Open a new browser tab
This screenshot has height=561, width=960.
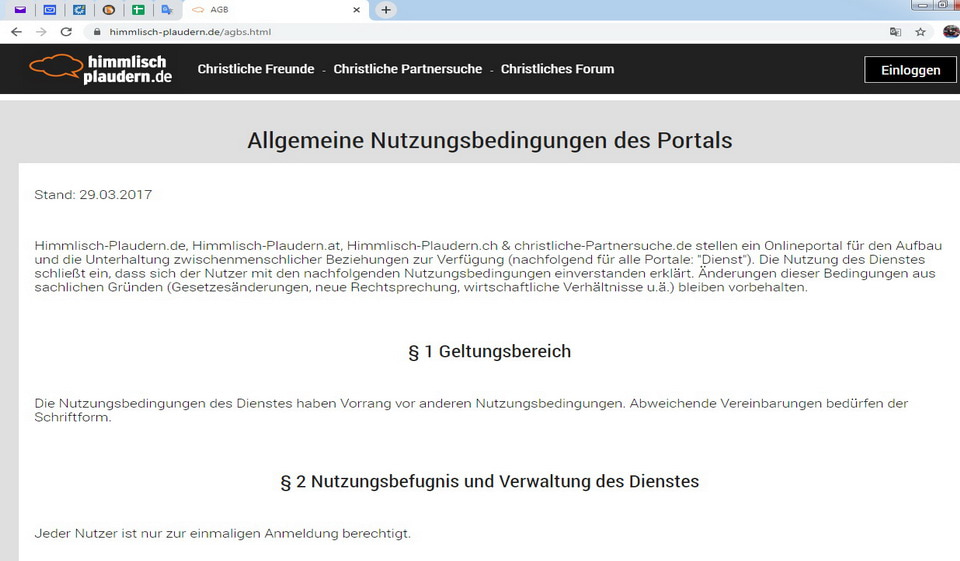(x=386, y=10)
